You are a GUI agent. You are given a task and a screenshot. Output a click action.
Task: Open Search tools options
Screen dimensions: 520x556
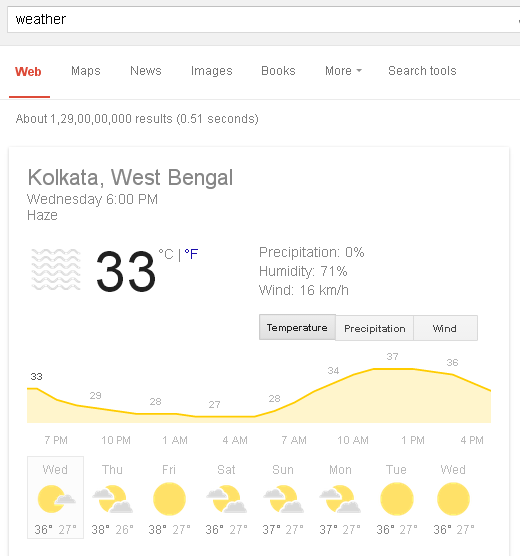tap(422, 71)
